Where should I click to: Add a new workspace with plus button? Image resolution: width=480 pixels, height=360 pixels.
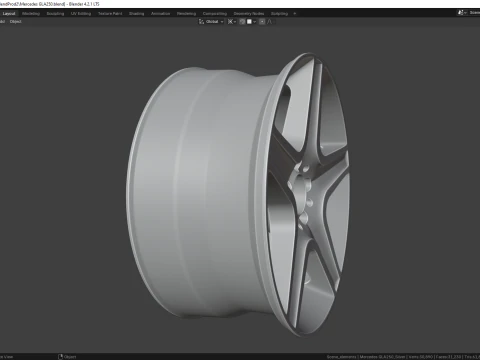coord(295,14)
